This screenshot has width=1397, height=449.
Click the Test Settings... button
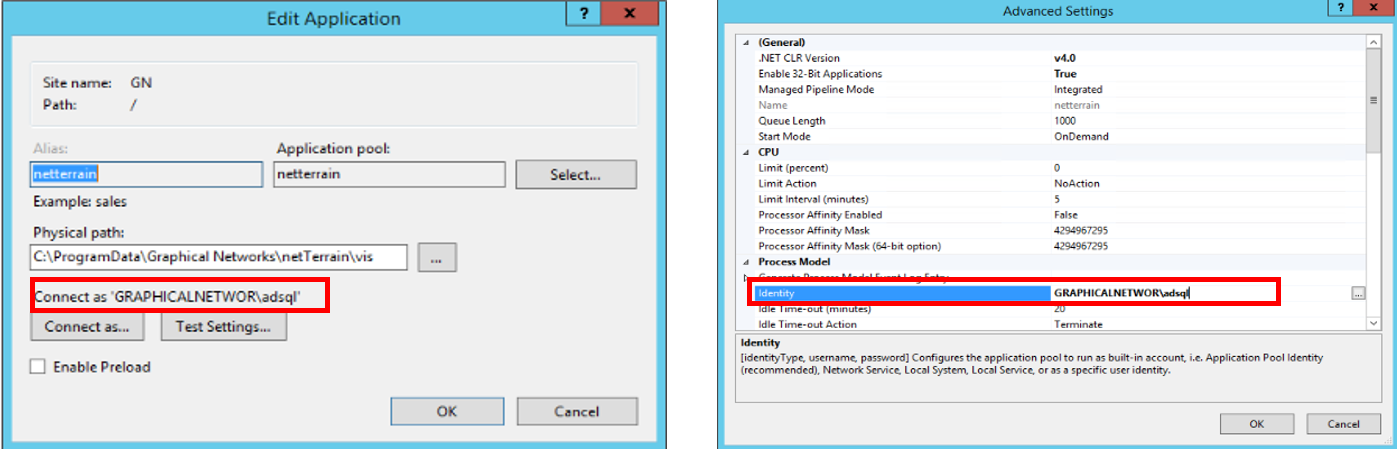pos(224,326)
